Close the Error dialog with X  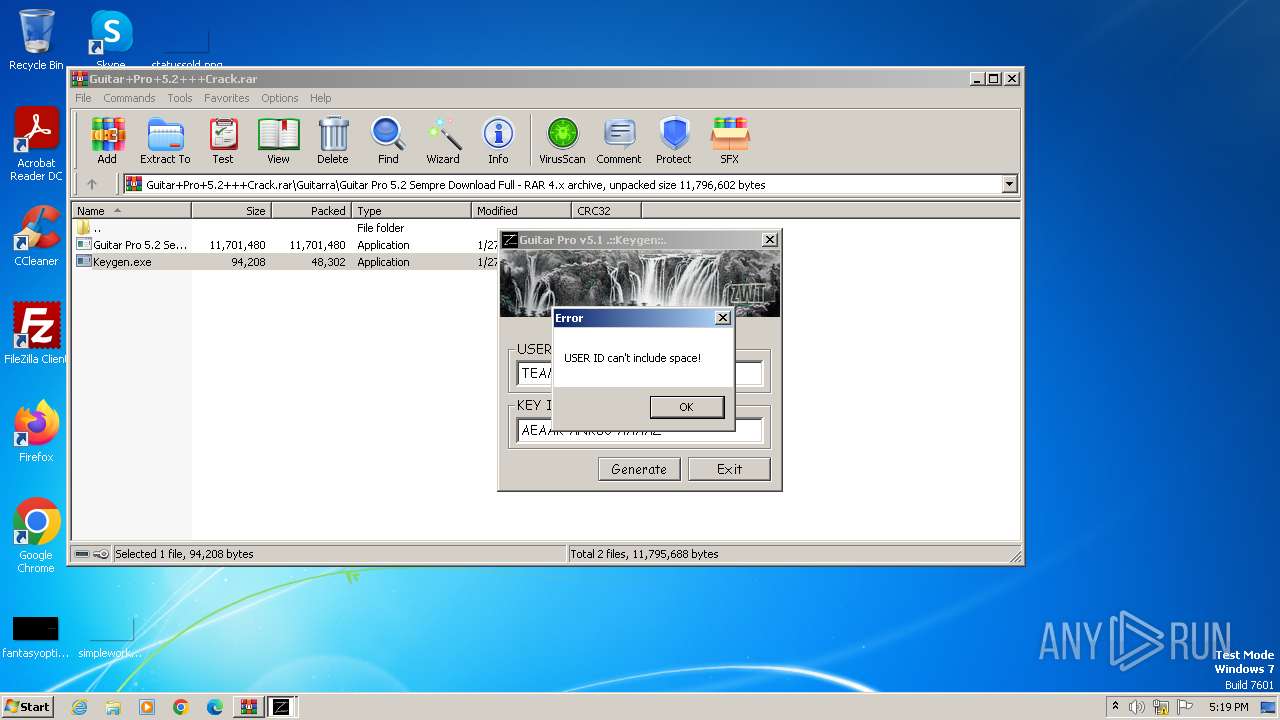click(x=723, y=318)
